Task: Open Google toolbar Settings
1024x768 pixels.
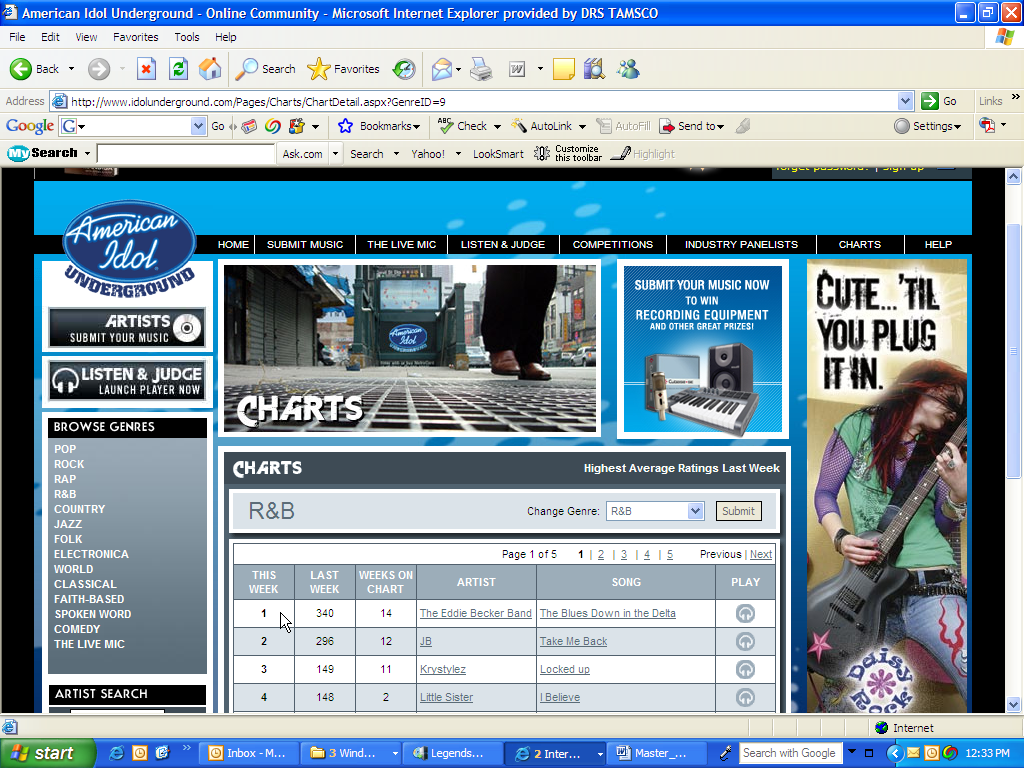Action: [927, 126]
